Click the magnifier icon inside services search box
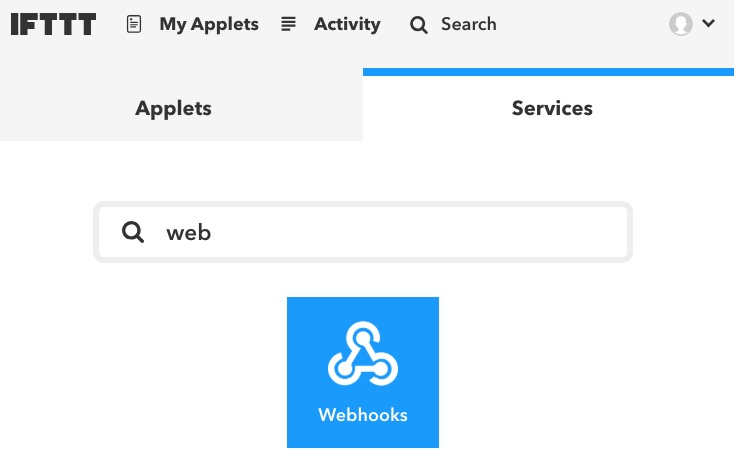Image resolution: width=734 pixels, height=466 pixels. point(133,232)
